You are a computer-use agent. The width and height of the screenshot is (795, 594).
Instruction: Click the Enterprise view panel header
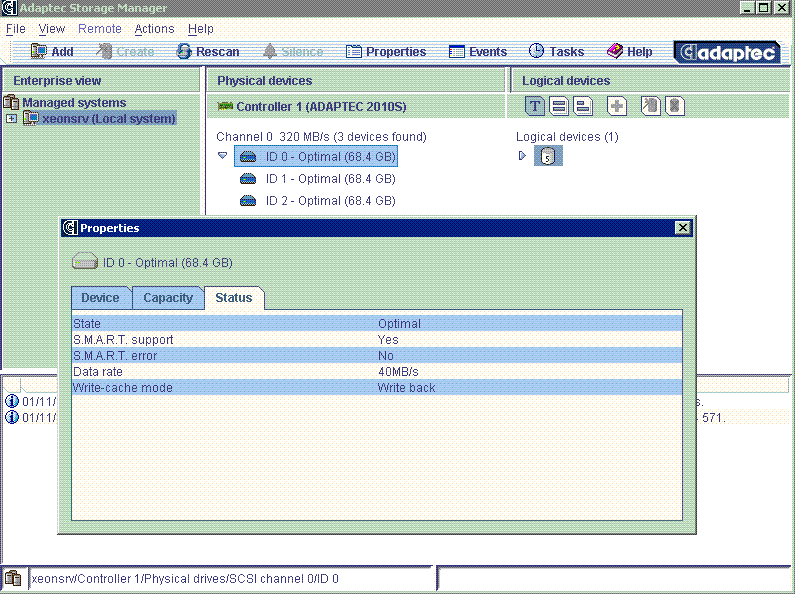(101, 81)
